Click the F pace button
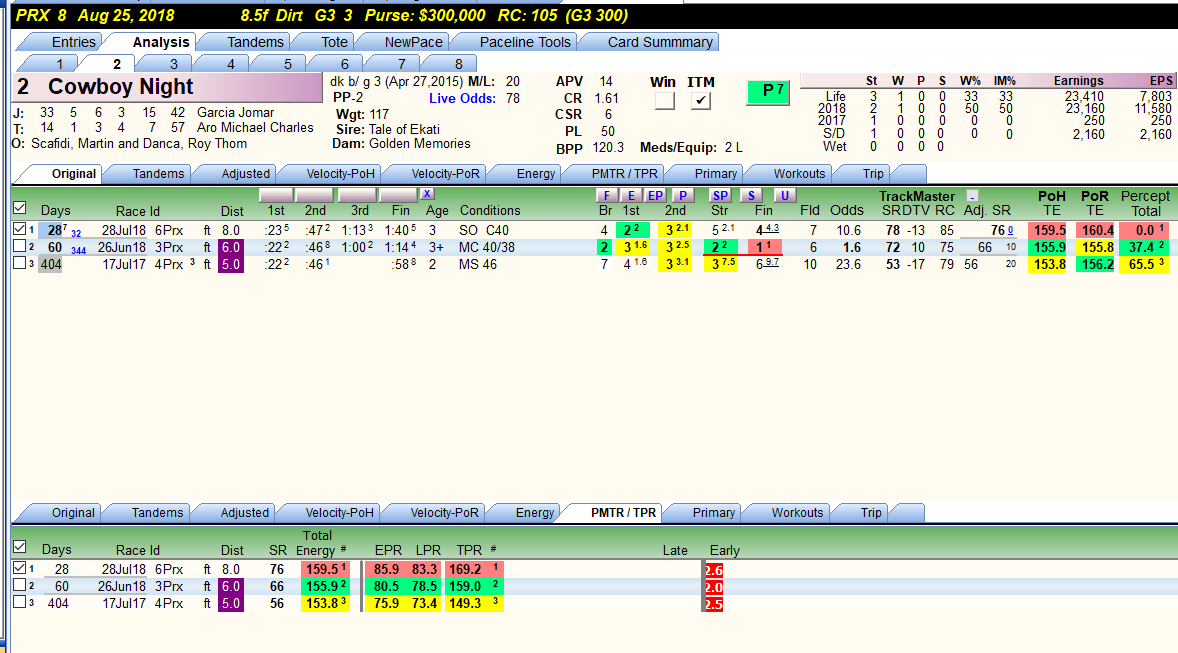 [x=606, y=195]
